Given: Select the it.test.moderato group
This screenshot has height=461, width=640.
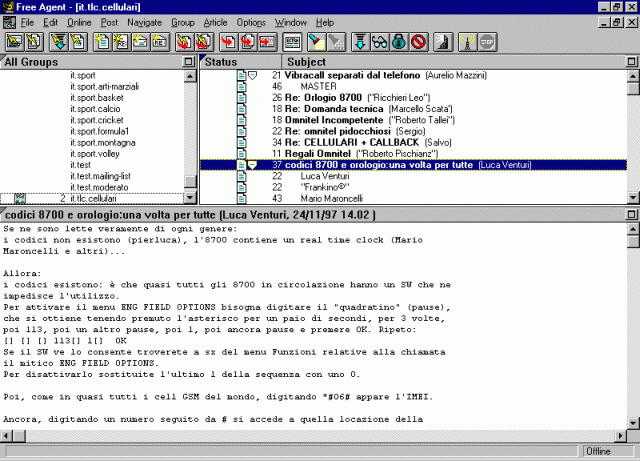Looking at the screenshot, I should pos(99,187).
